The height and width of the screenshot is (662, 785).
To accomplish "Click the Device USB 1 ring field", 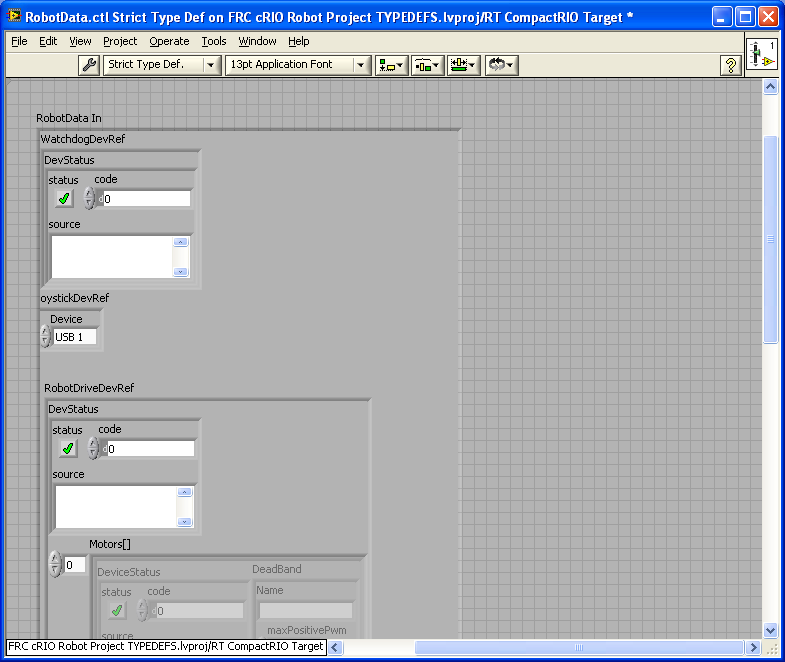I will tap(74, 337).
